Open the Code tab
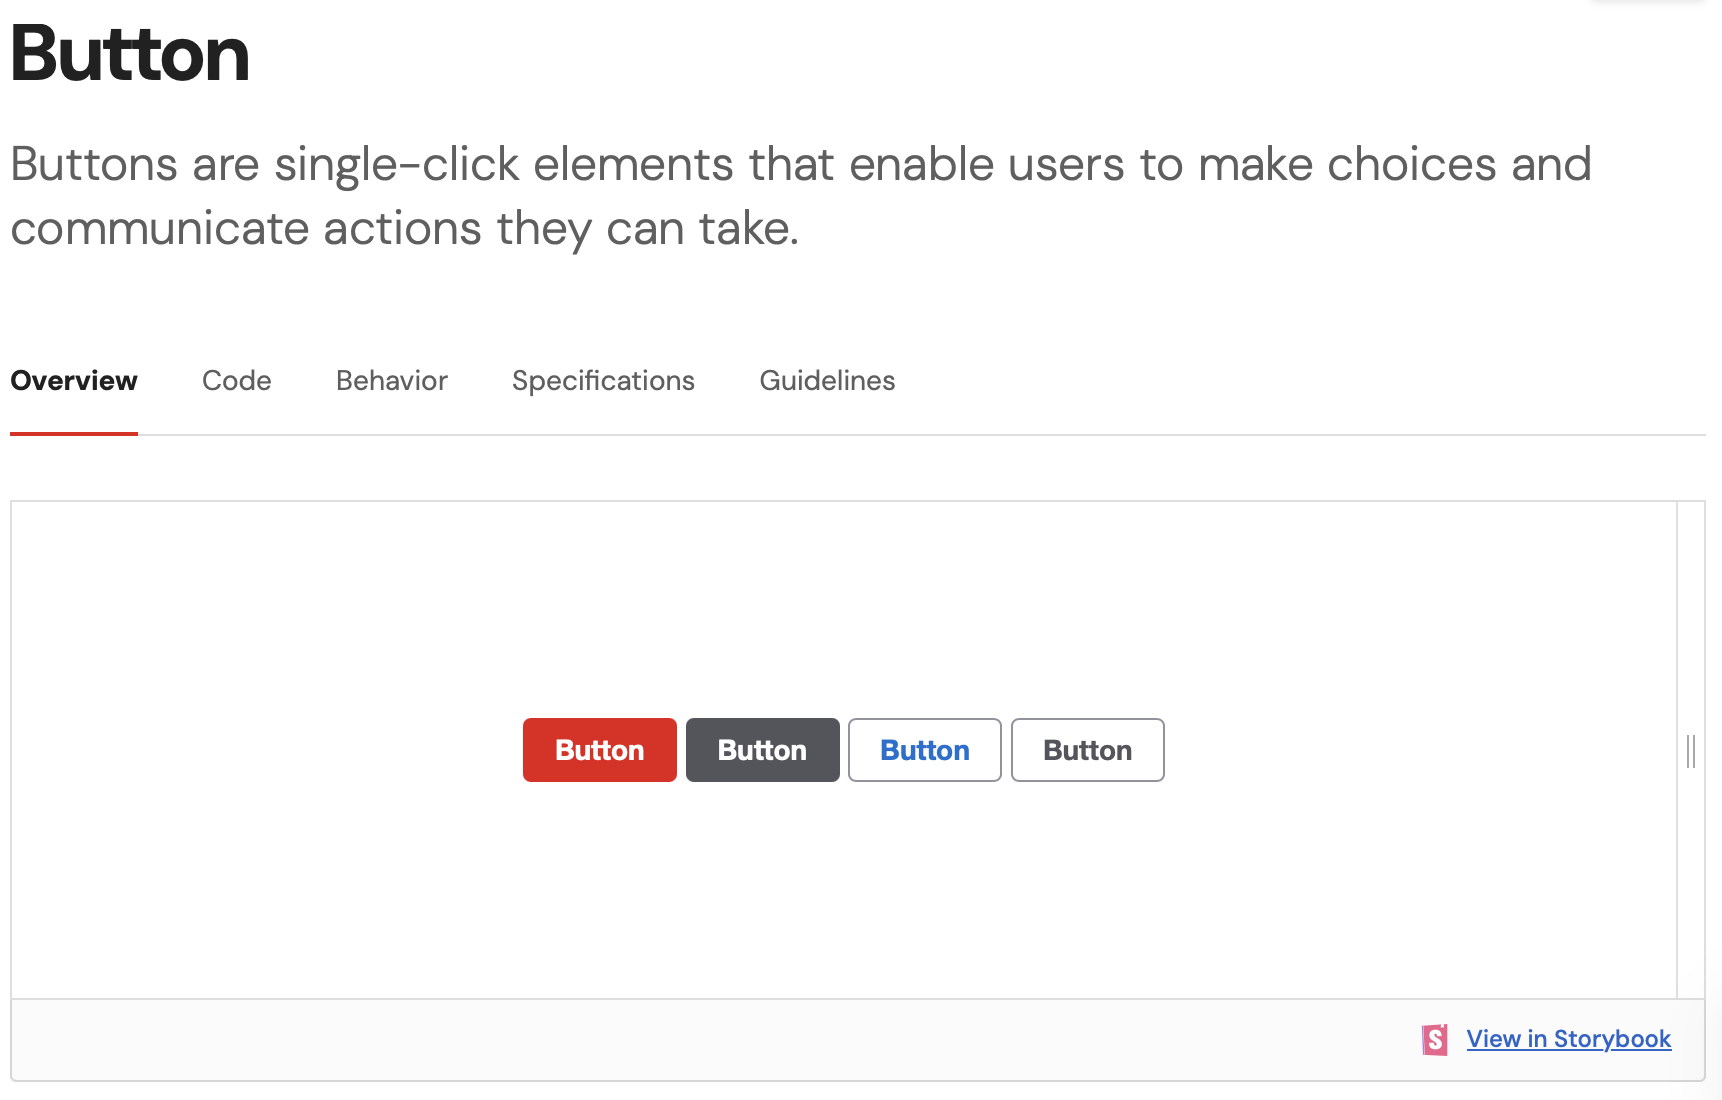This screenshot has width=1722, height=1100. (x=237, y=381)
